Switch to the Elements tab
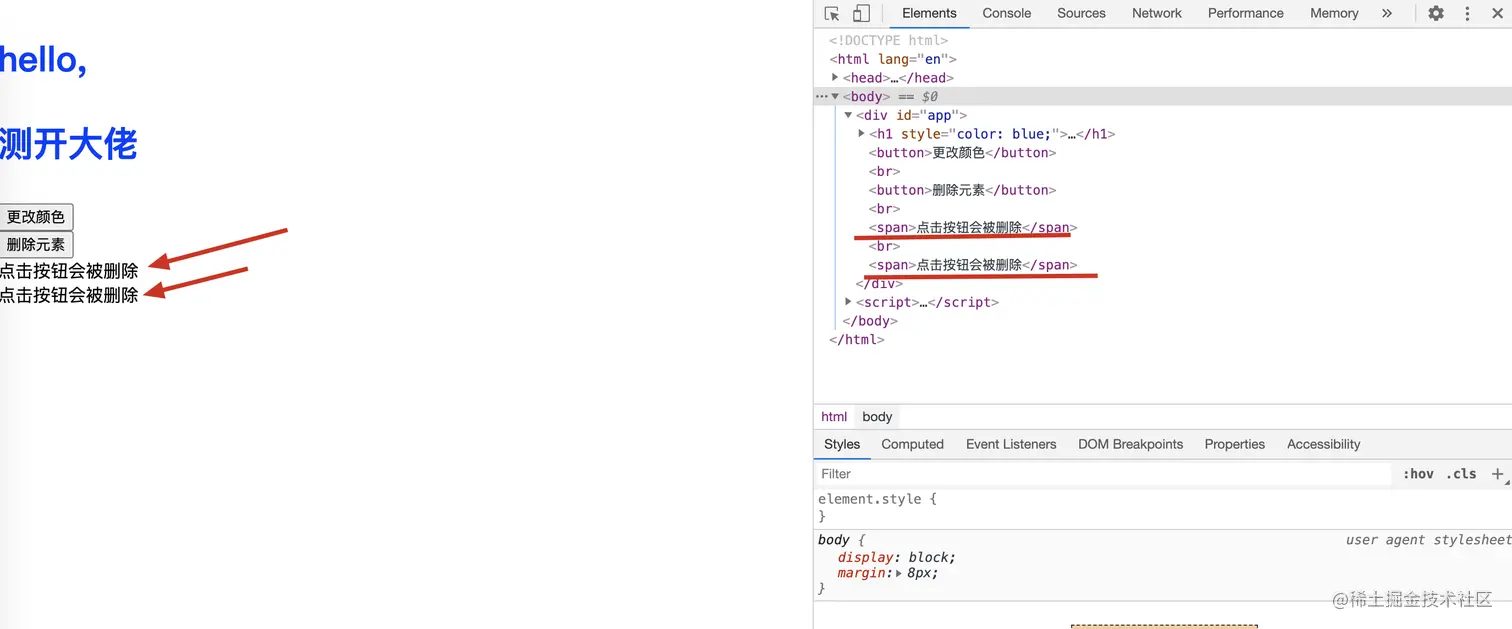 click(x=929, y=14)
